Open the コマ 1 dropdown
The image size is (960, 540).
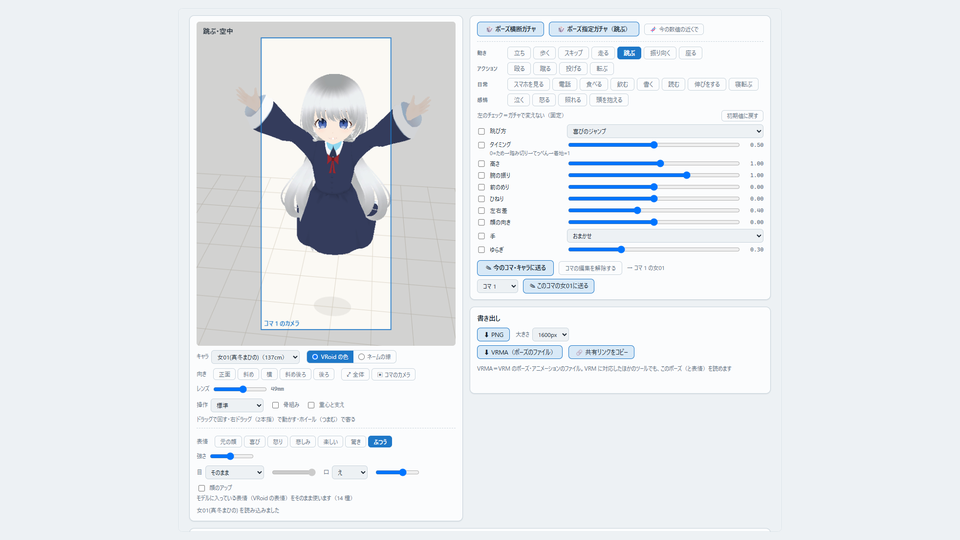[497, 286]
